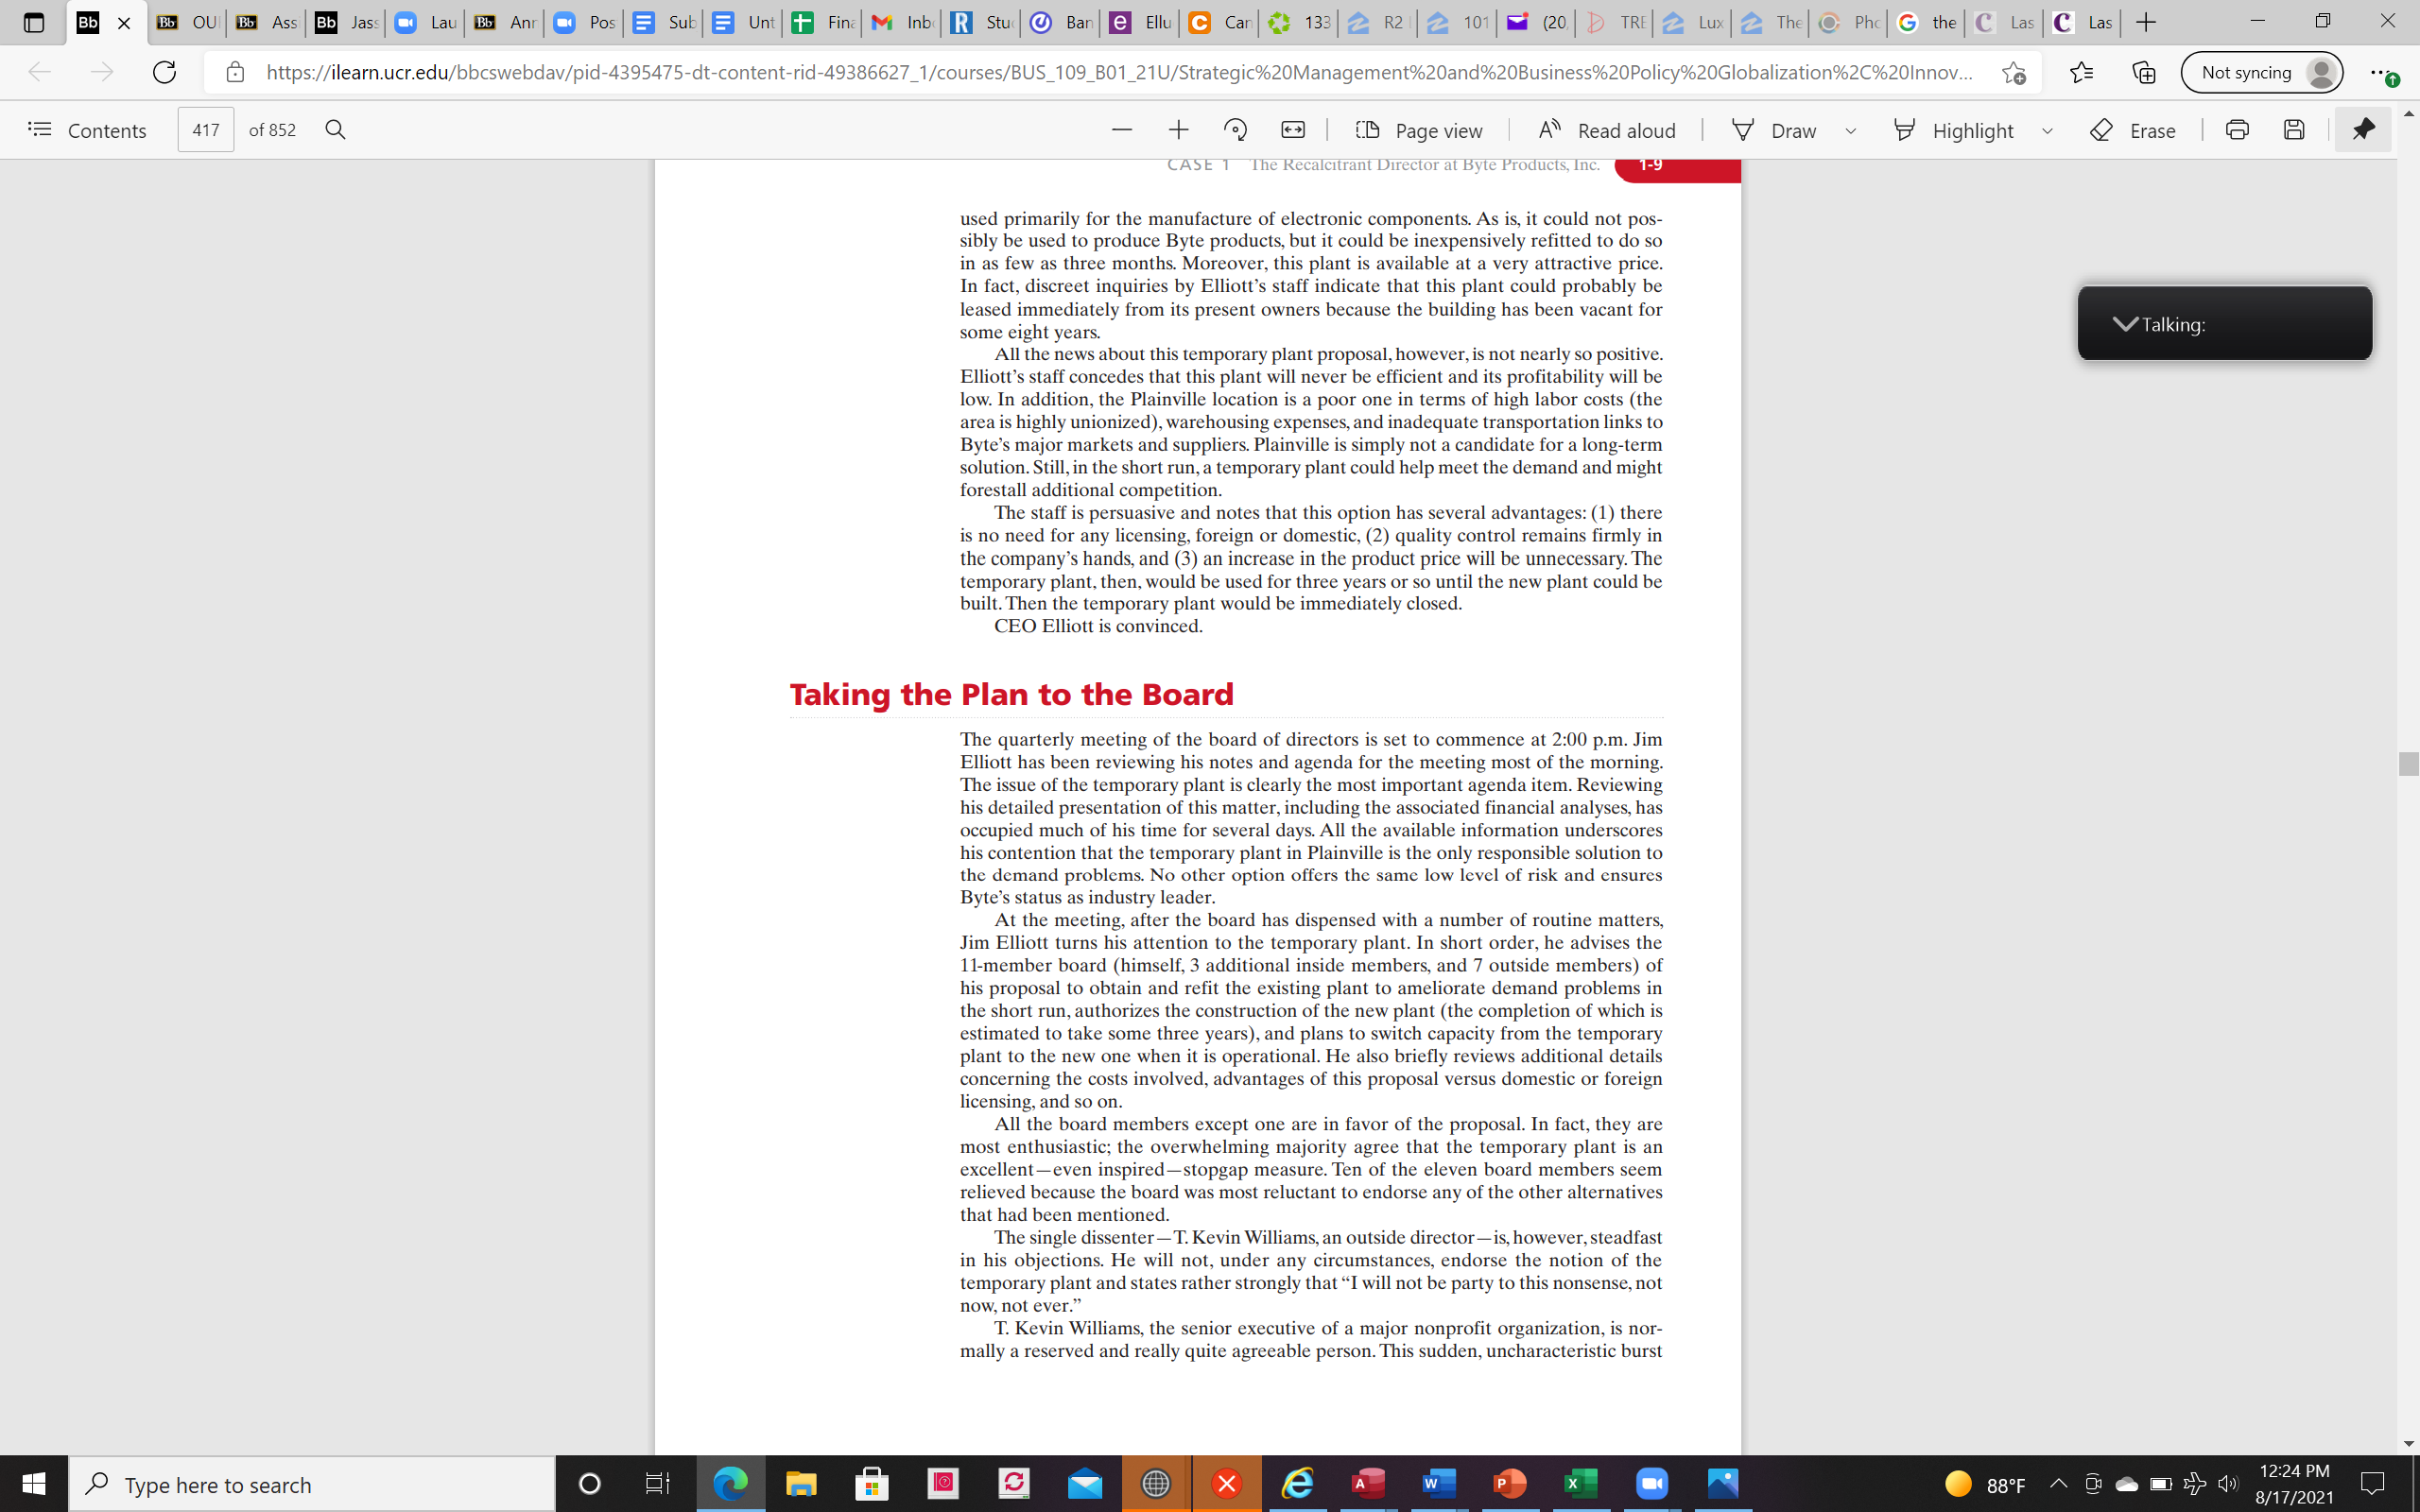2420x1512 pixels.
Task: Click the Fit to width icon
Action: click(1292, 130)
